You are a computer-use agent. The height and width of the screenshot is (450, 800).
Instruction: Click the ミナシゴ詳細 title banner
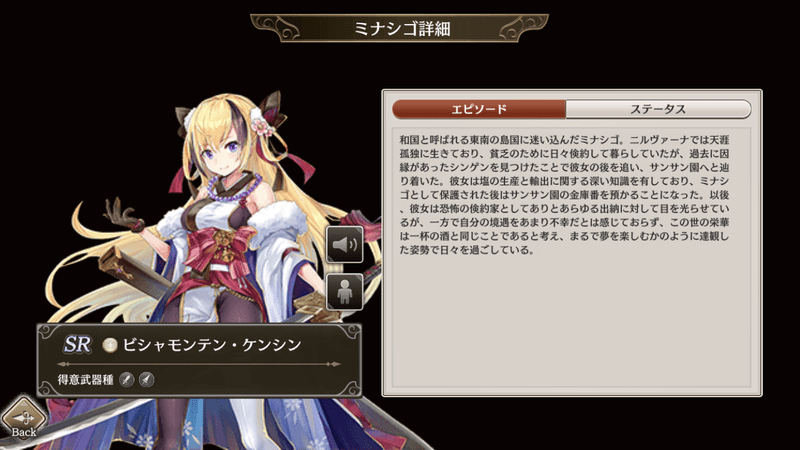tap(400, 29)
